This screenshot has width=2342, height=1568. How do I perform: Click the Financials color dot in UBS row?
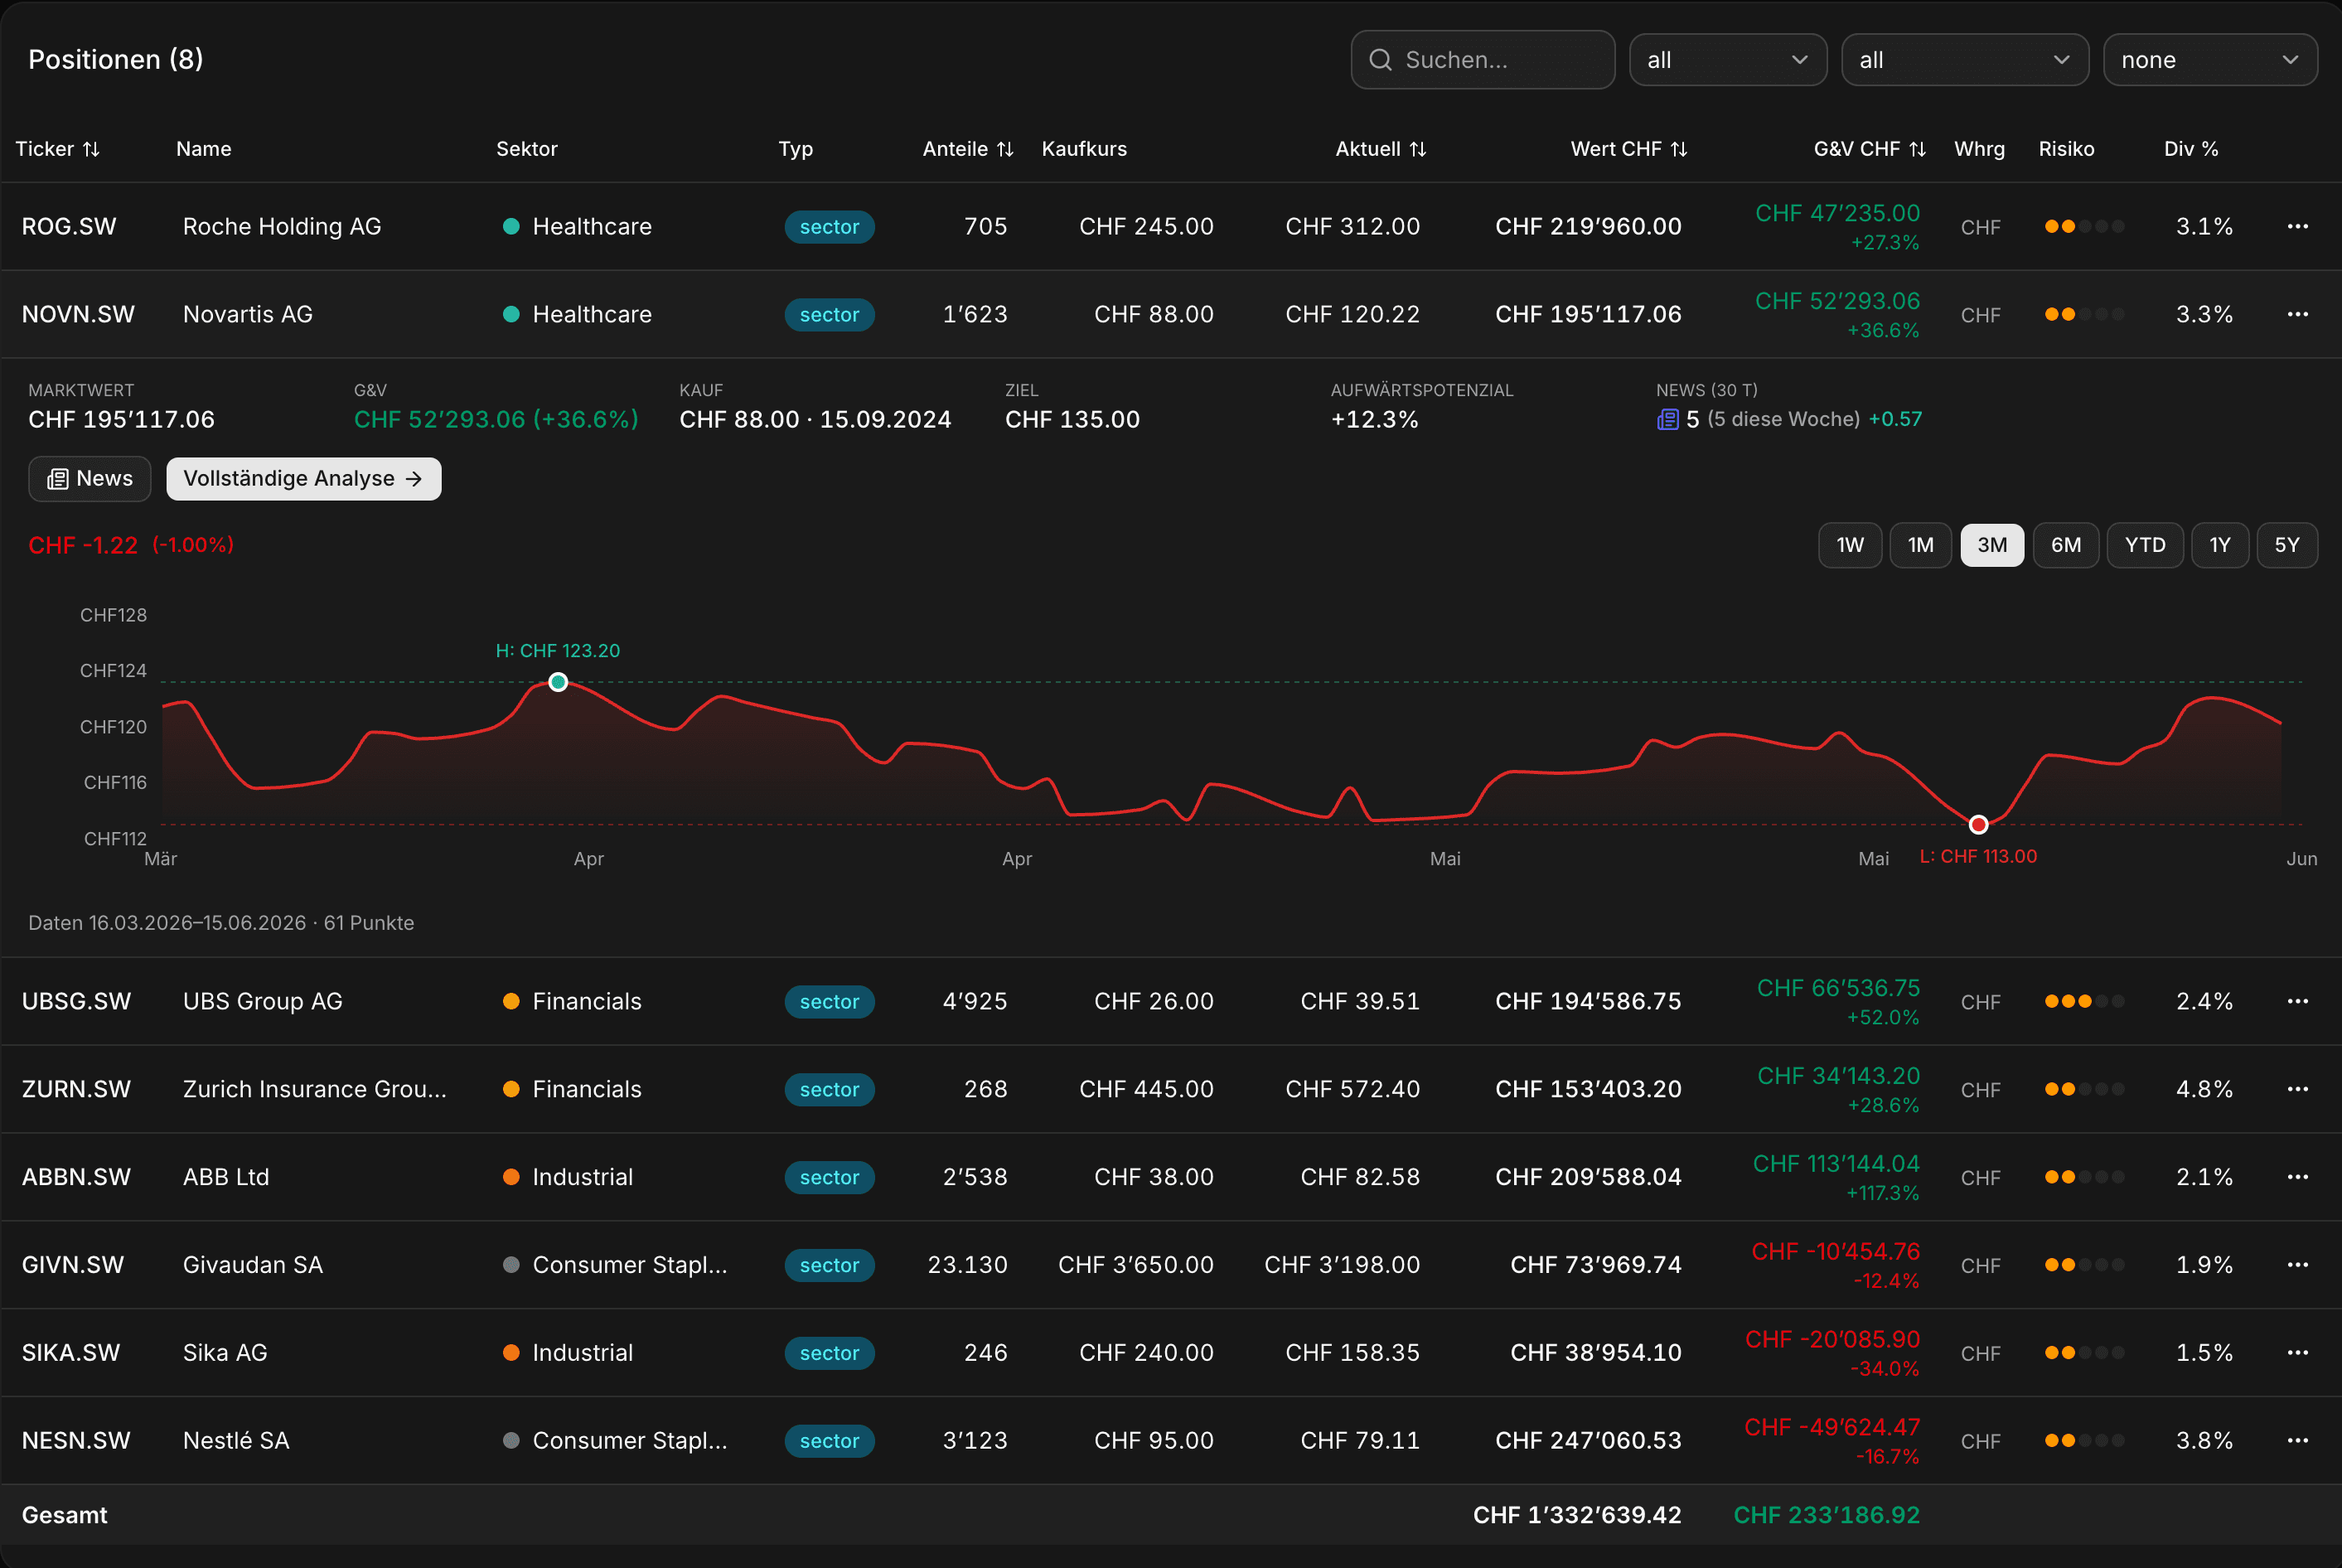click(511, 1001)
